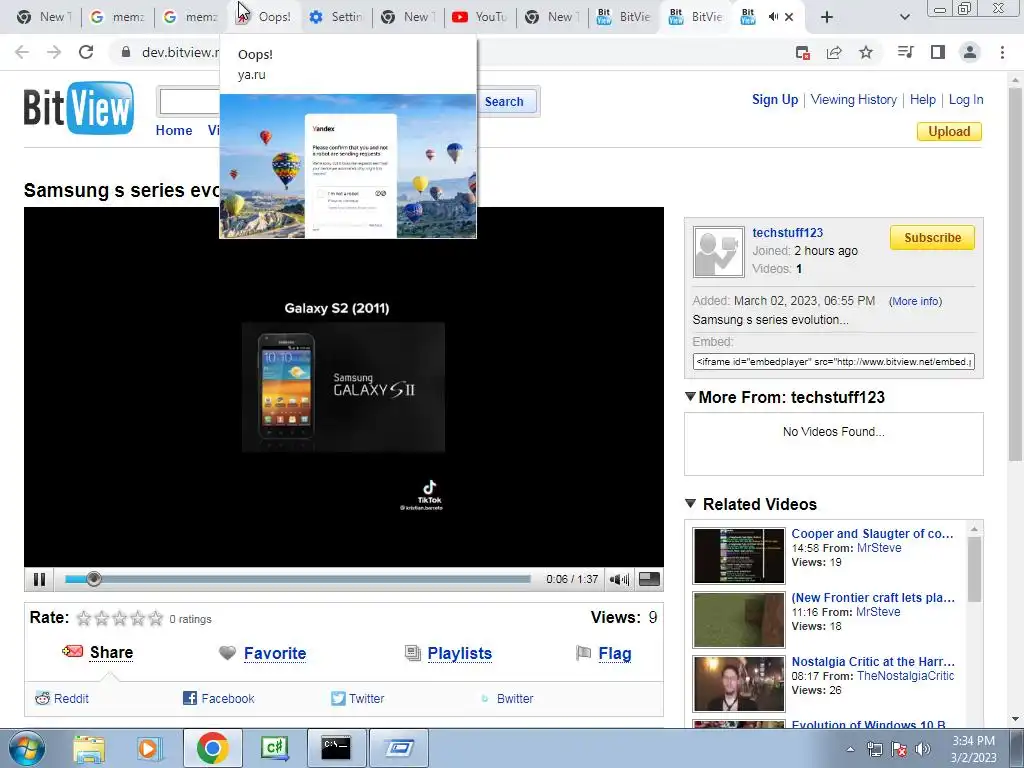Viewport: 1024px width, 768px height.
Task: Click the Chrome taskbar icon
Action: (x=212, y=748)
